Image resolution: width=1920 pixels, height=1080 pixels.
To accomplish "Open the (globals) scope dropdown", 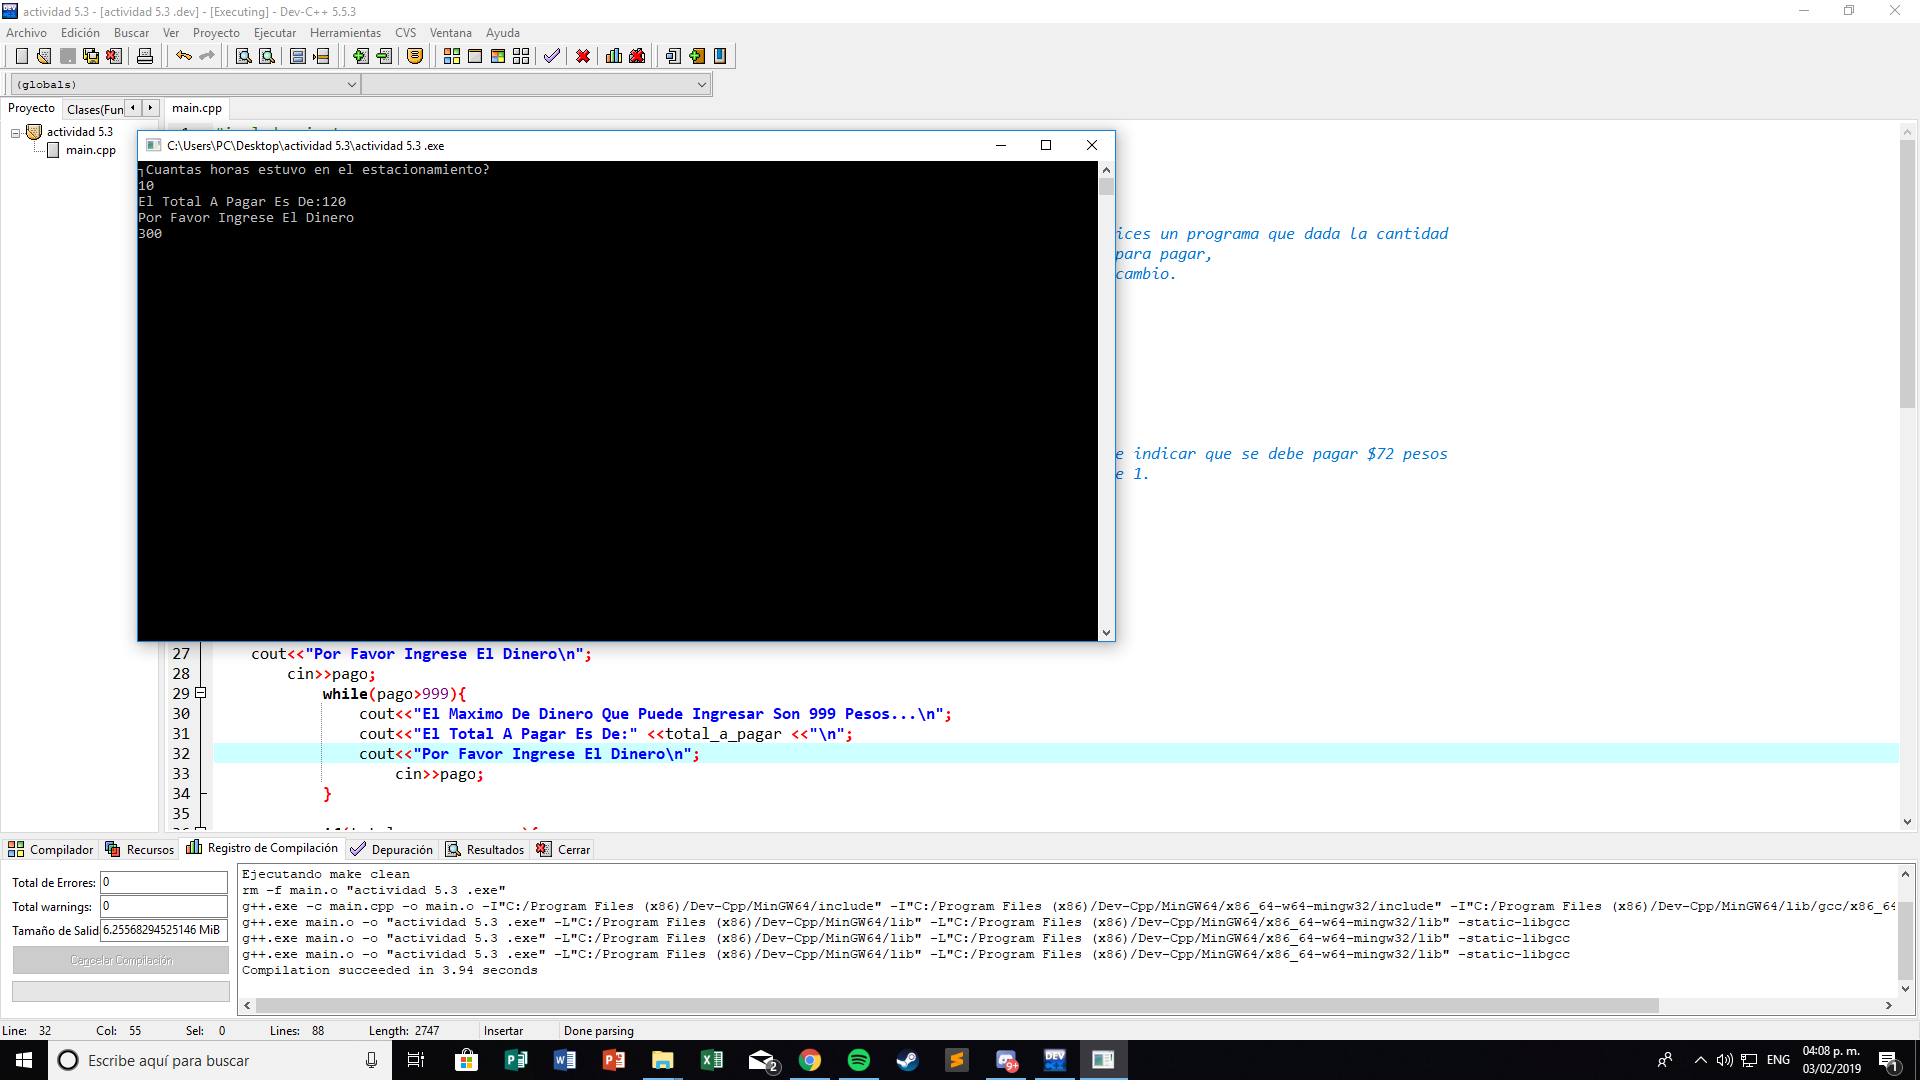I will 185,85.
